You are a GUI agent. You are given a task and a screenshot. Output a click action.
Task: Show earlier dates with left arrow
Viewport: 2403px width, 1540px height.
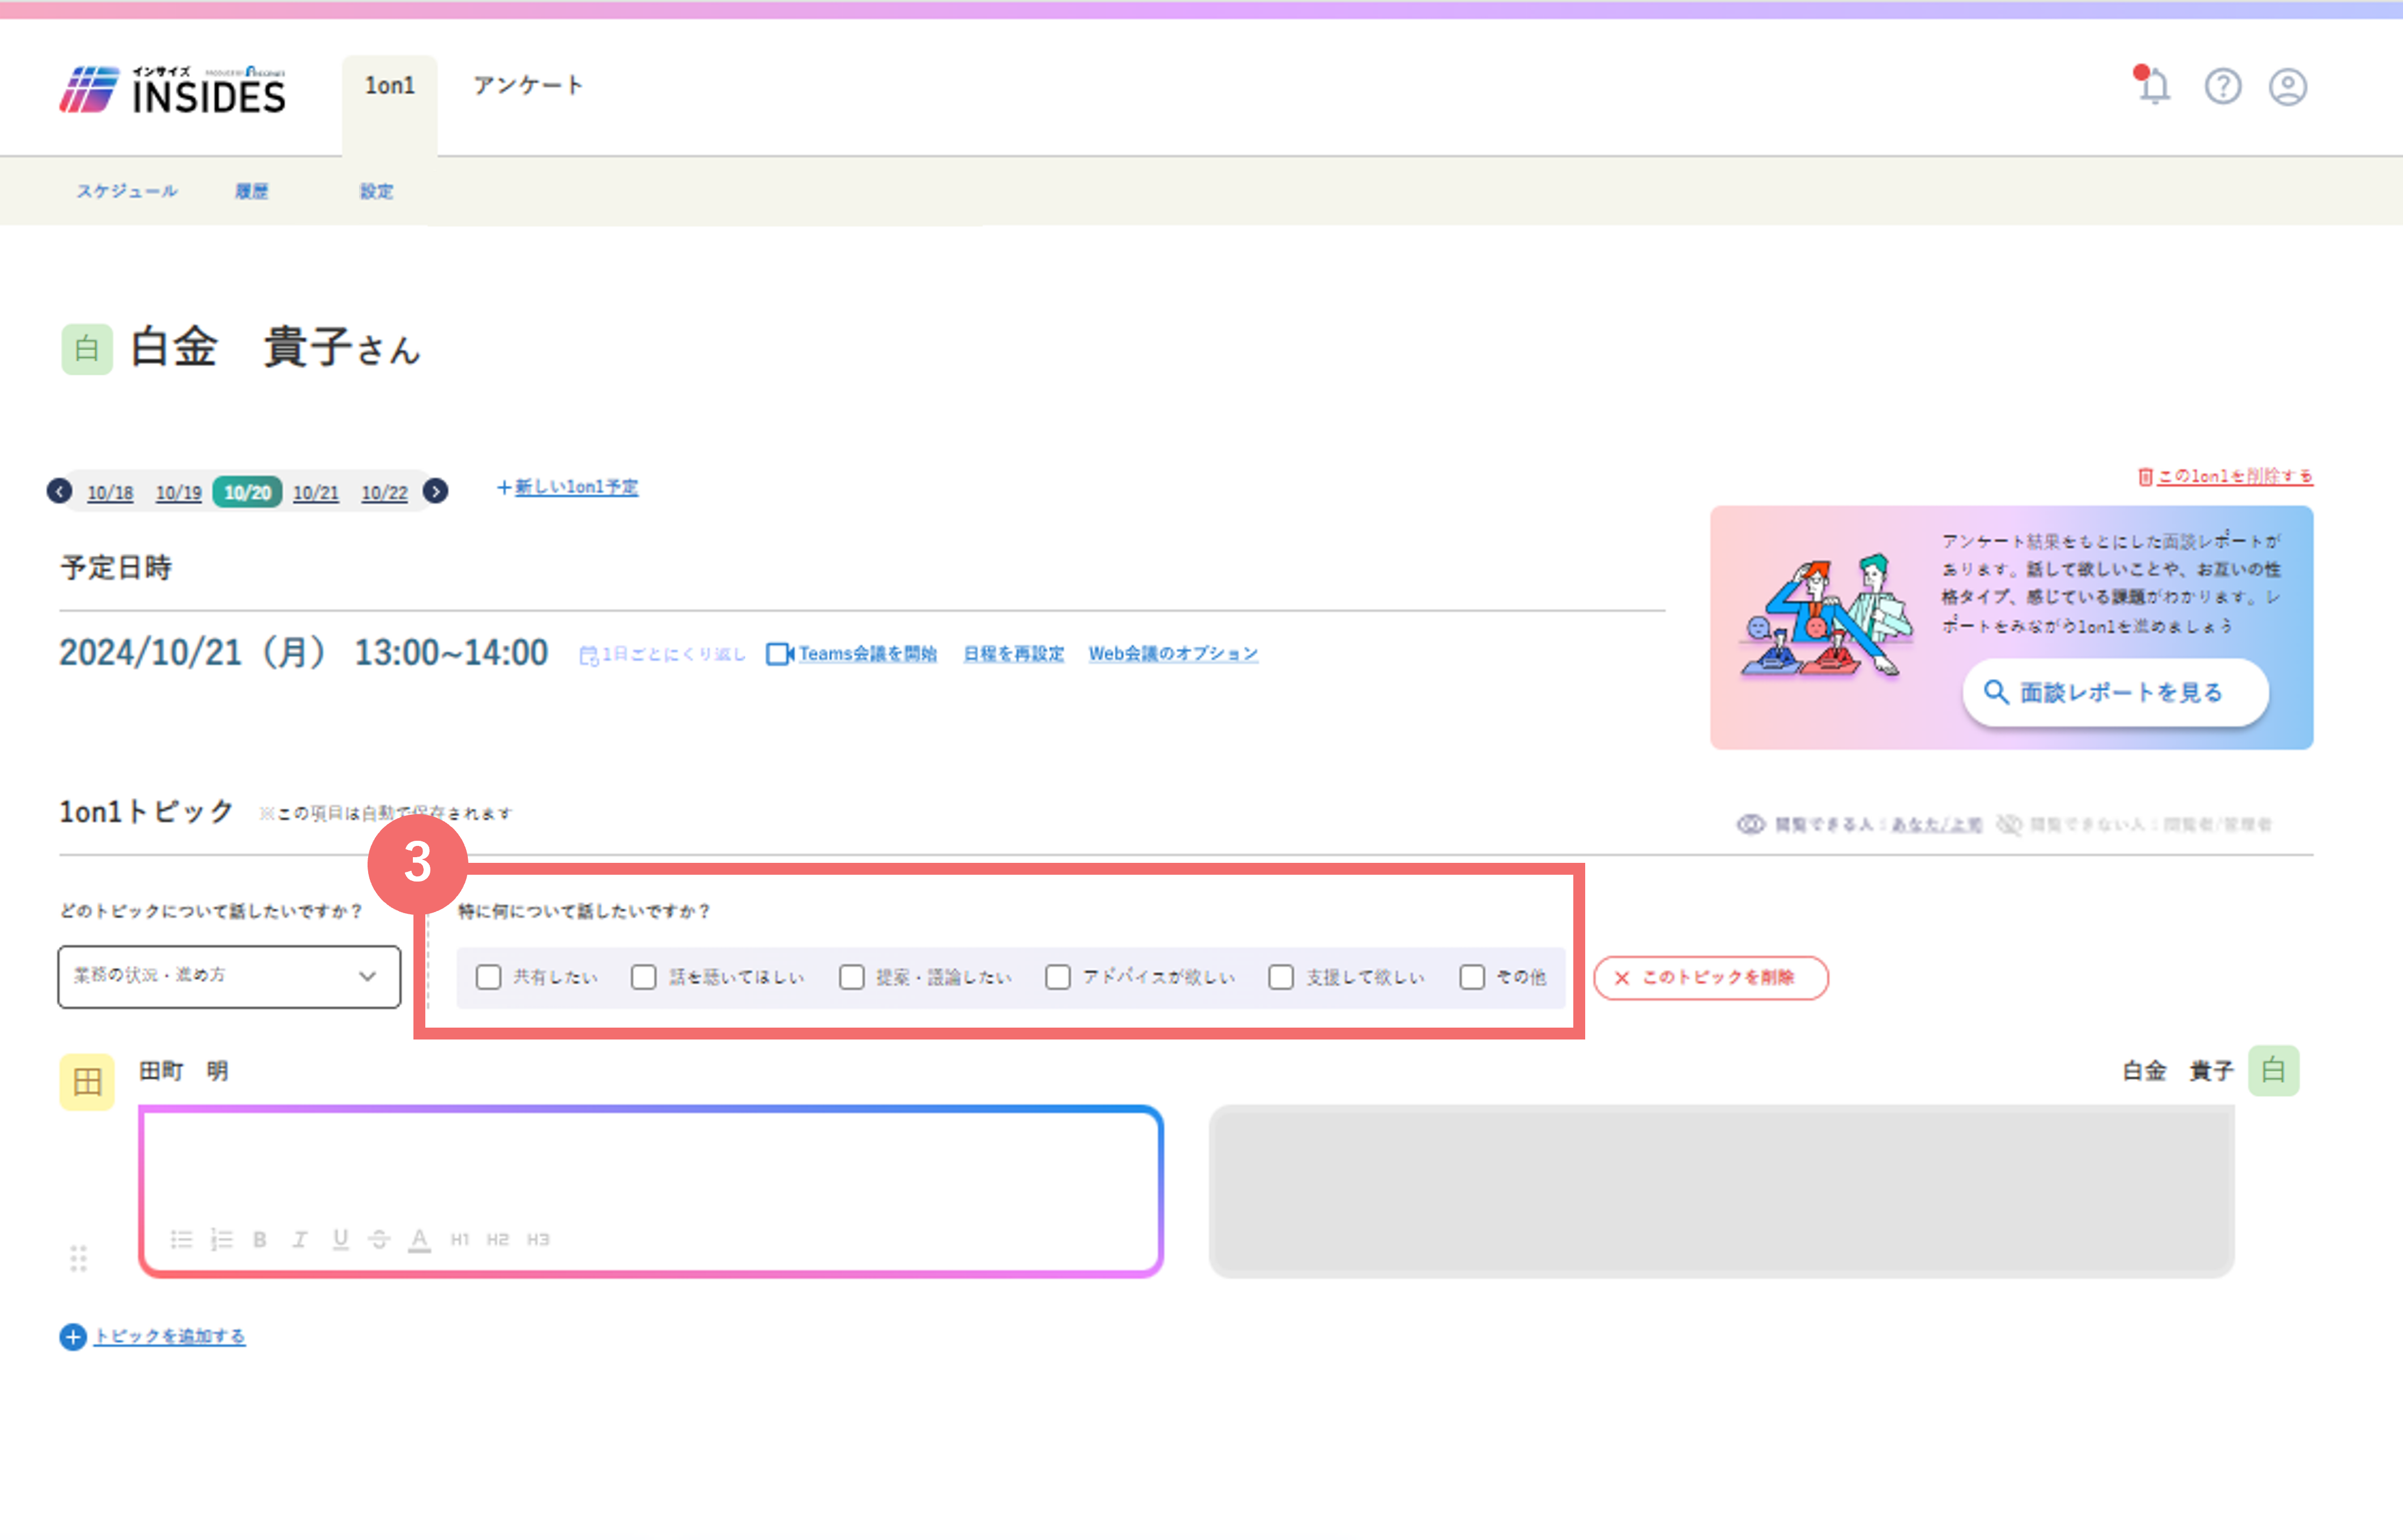pyautogui.click(x=59, y=491)
